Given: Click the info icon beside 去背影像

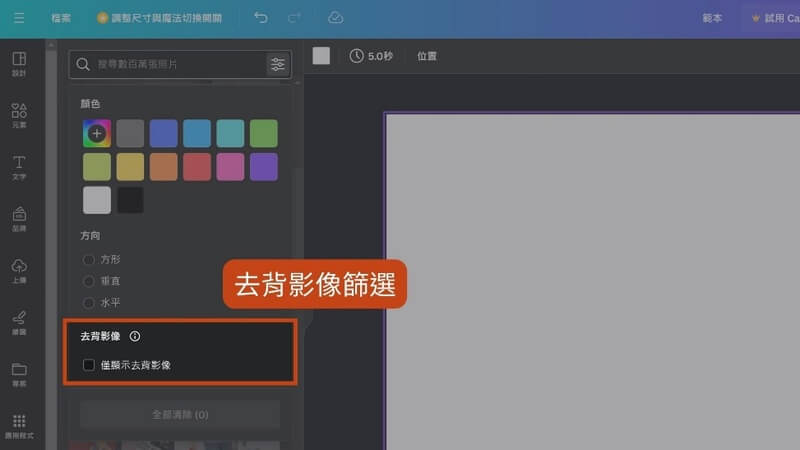Looking at the screenshot, I should pos(135,337).
